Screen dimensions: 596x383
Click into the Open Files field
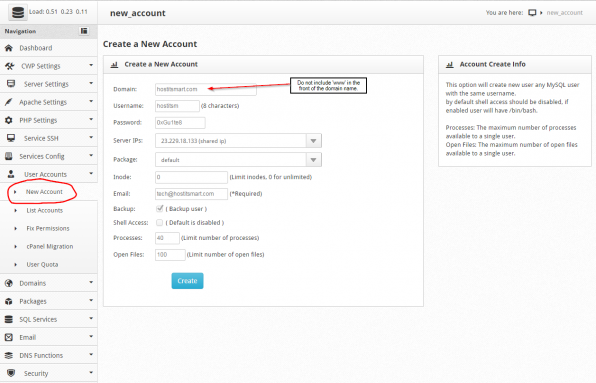click(x=170, y=255)
